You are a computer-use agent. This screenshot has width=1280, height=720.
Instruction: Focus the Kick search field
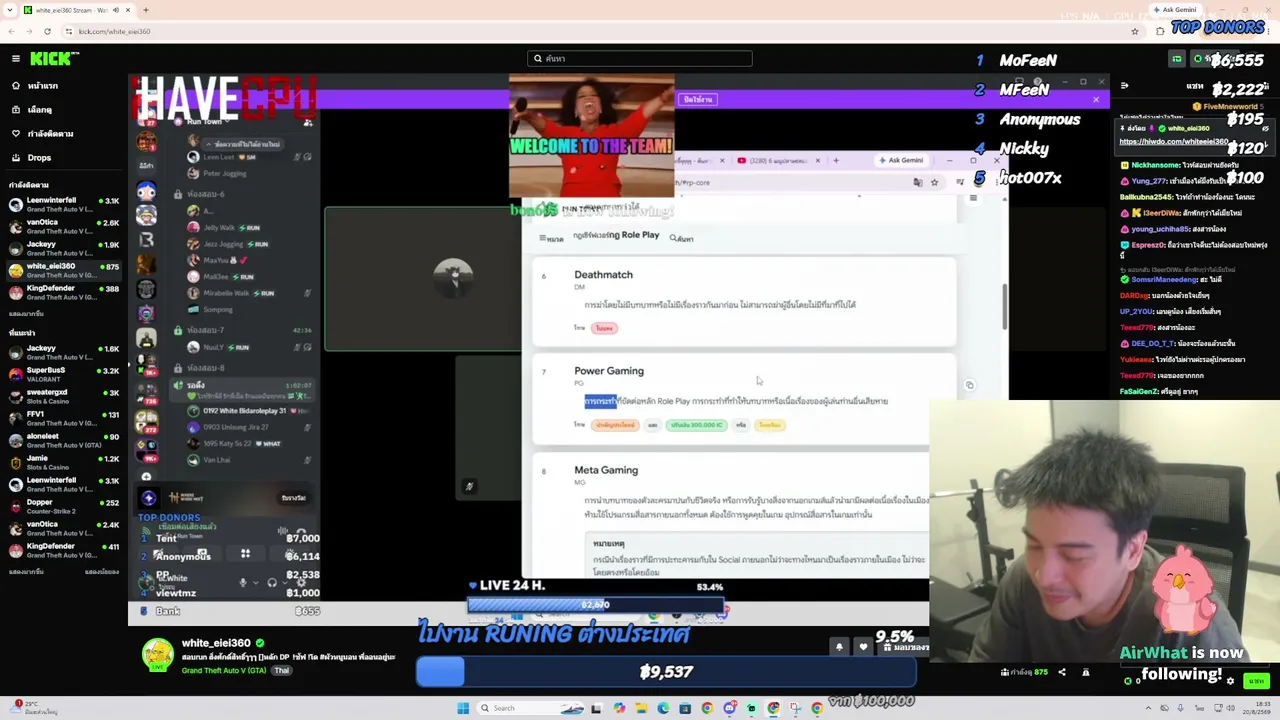(640, 59)
